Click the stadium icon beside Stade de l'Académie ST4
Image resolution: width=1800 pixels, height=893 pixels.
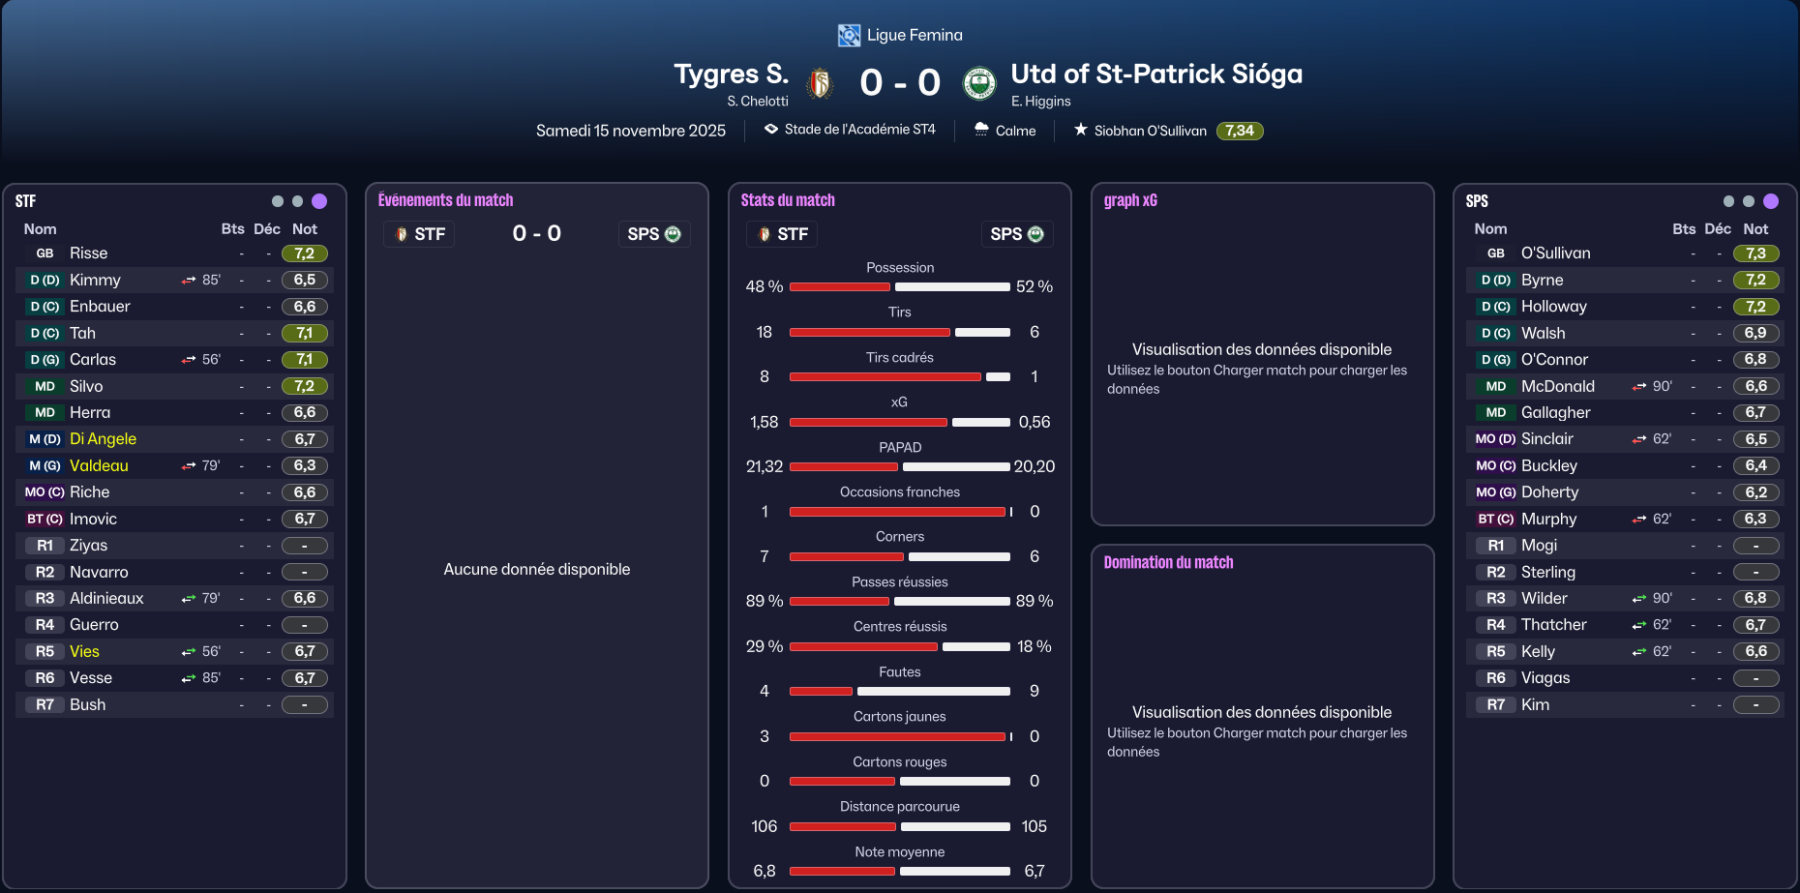[x=771, y=129]
